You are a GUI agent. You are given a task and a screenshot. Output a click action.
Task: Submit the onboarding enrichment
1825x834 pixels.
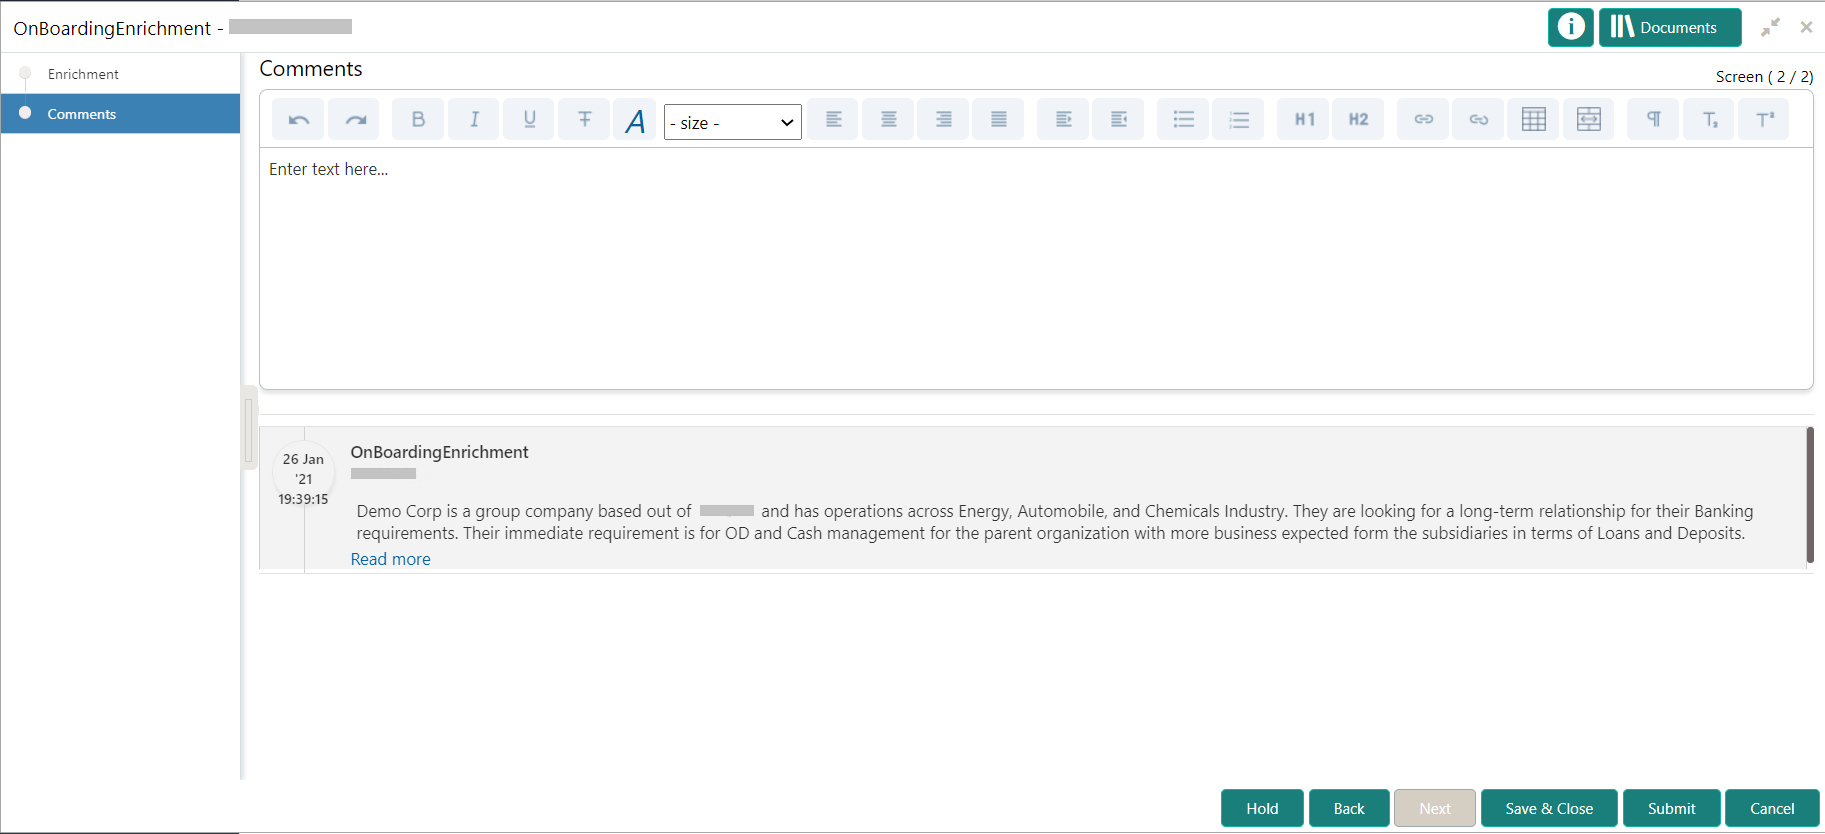tap(1671, 808)
